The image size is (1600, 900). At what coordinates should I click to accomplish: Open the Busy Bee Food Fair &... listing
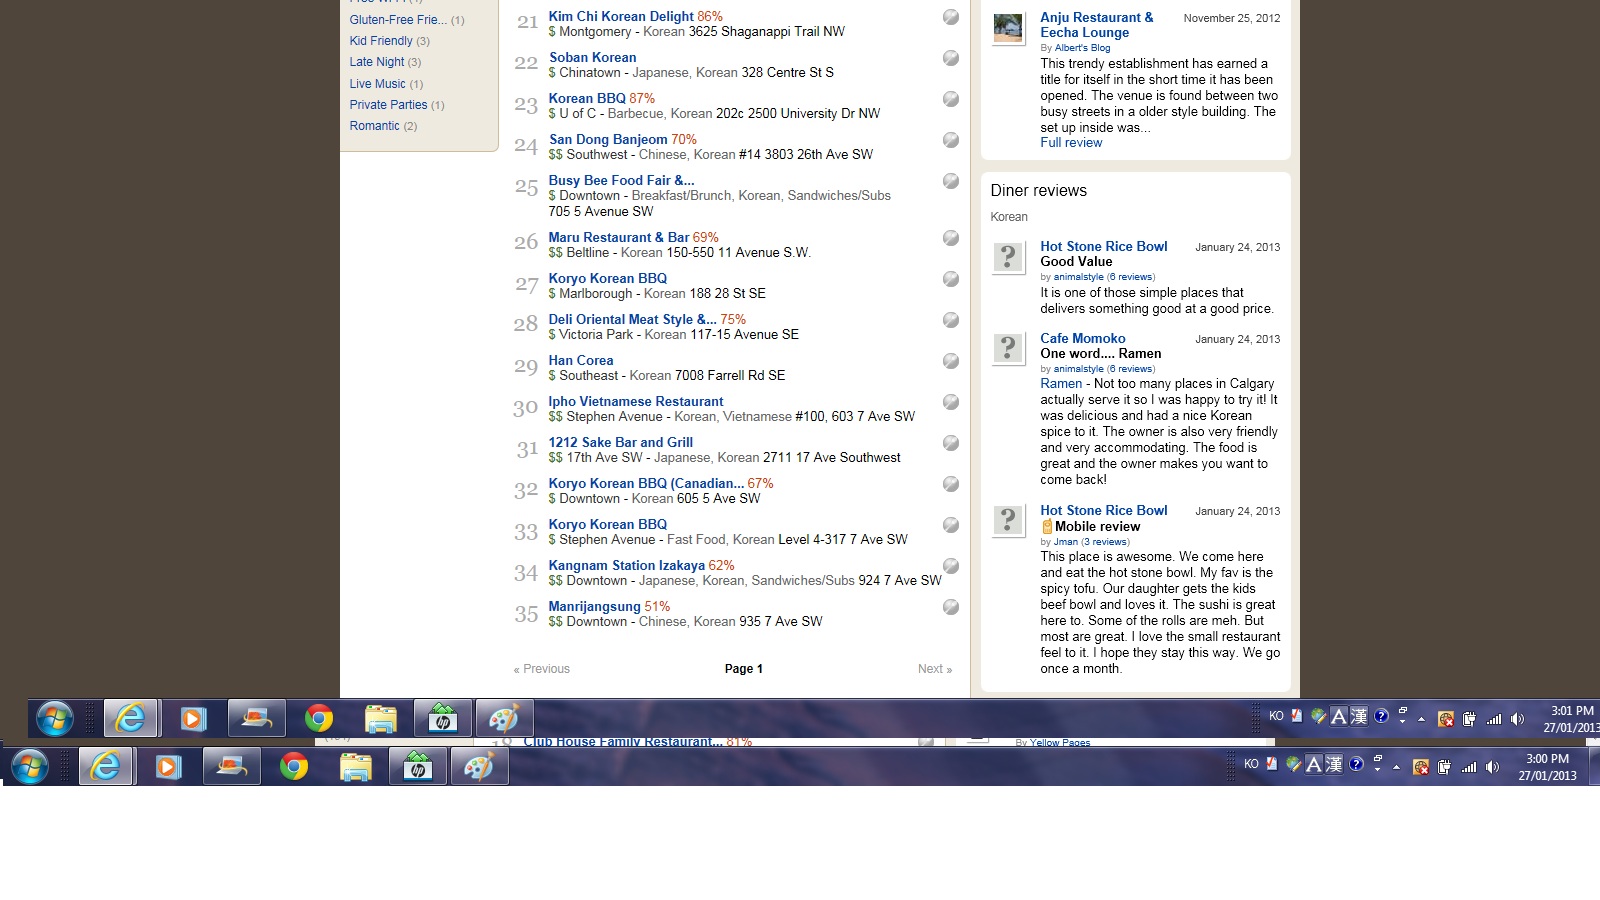(621, 180)
